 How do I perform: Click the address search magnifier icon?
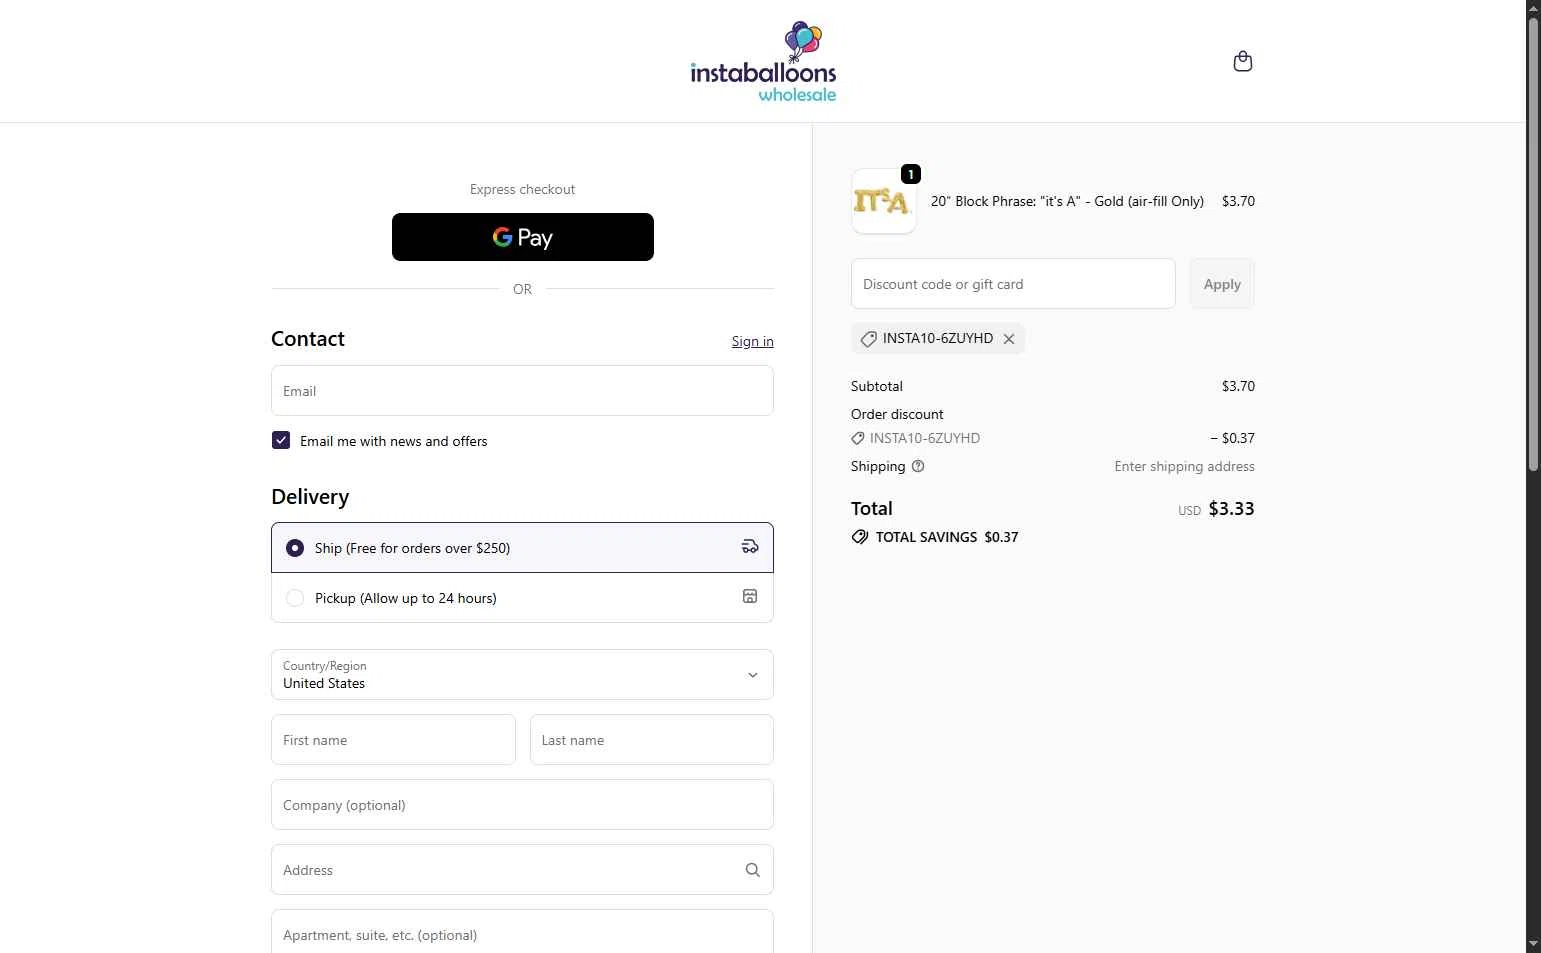[752, 870]
